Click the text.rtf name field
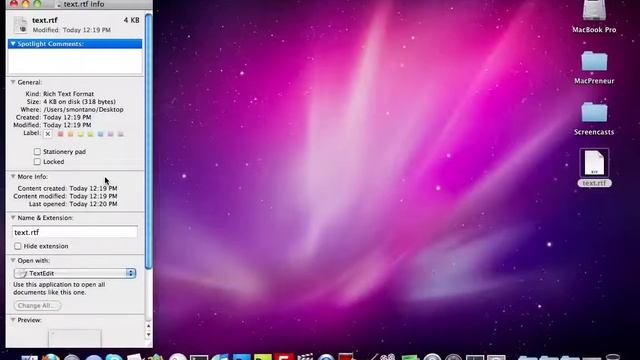This screenshot has width=640, height=360. coord(75,232)
